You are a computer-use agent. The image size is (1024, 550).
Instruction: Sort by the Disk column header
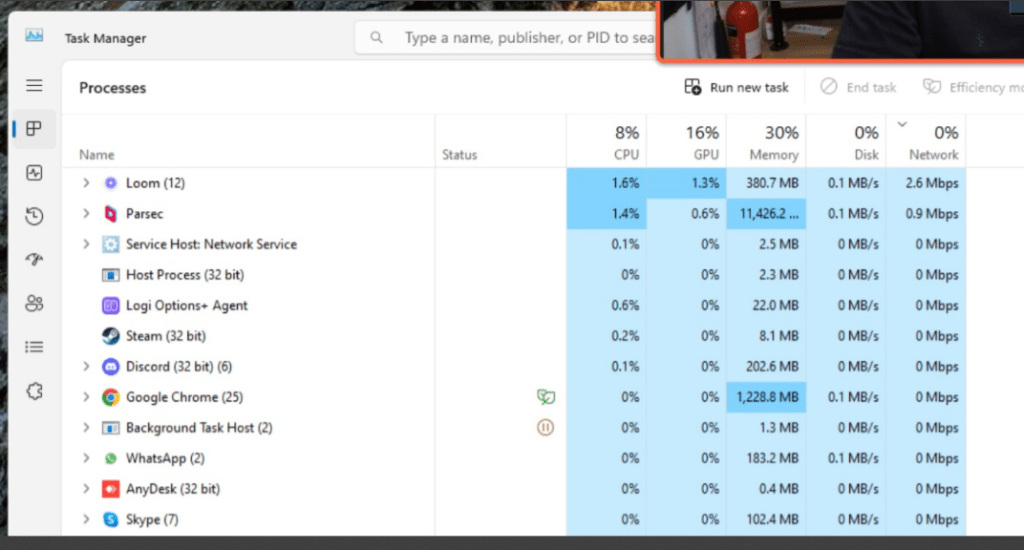pyautogui.click(x=846, y=142)
